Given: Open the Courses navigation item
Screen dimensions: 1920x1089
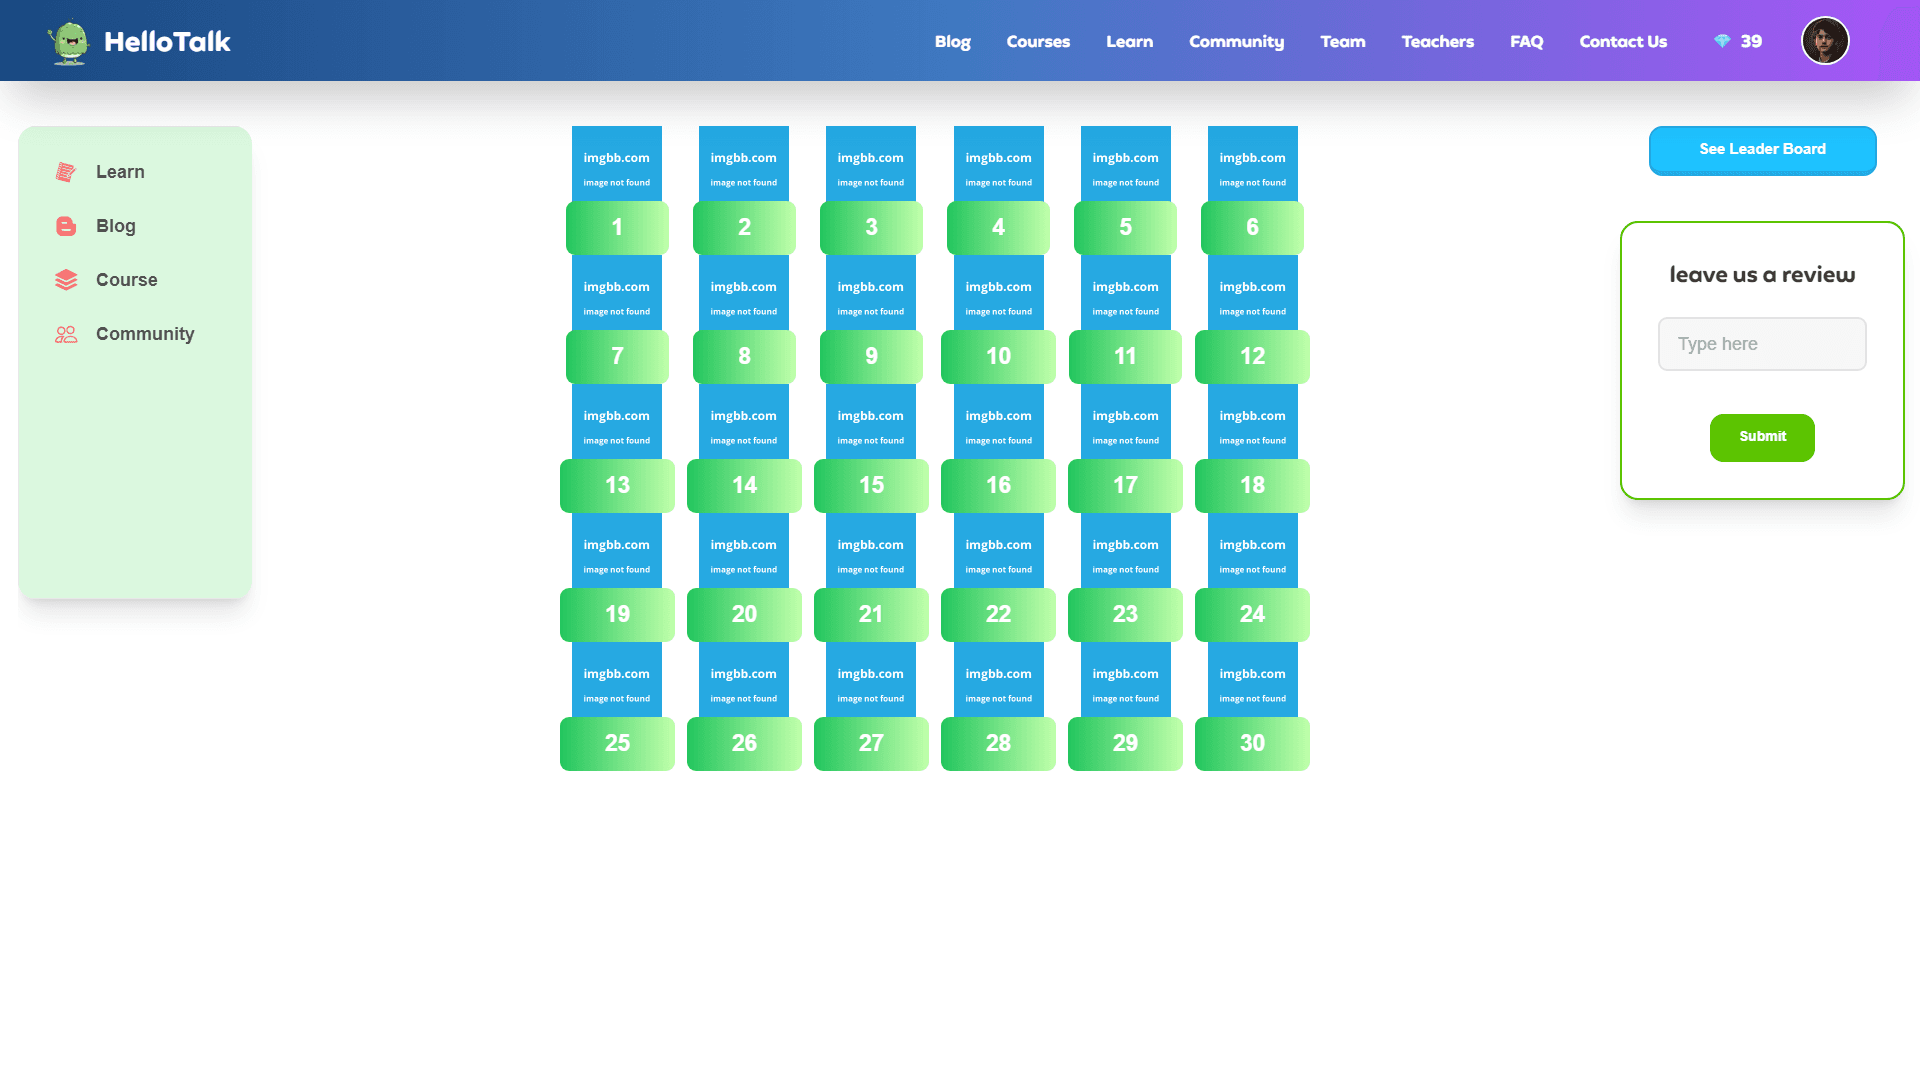Looking at the screenshot, I should pos(1038,41).
